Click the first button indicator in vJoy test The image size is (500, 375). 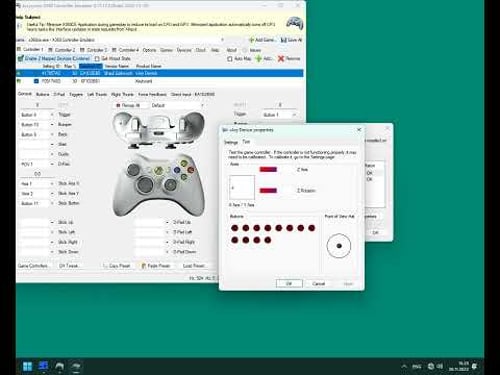pyautogui.click(x=235, y=228)
